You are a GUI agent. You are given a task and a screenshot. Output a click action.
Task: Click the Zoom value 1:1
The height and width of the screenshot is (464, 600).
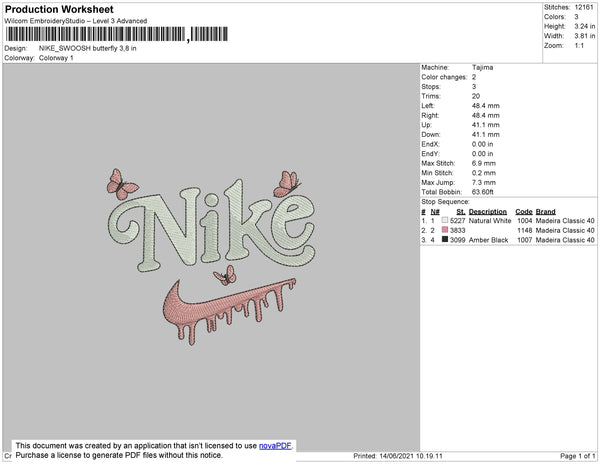pos(579,46)
